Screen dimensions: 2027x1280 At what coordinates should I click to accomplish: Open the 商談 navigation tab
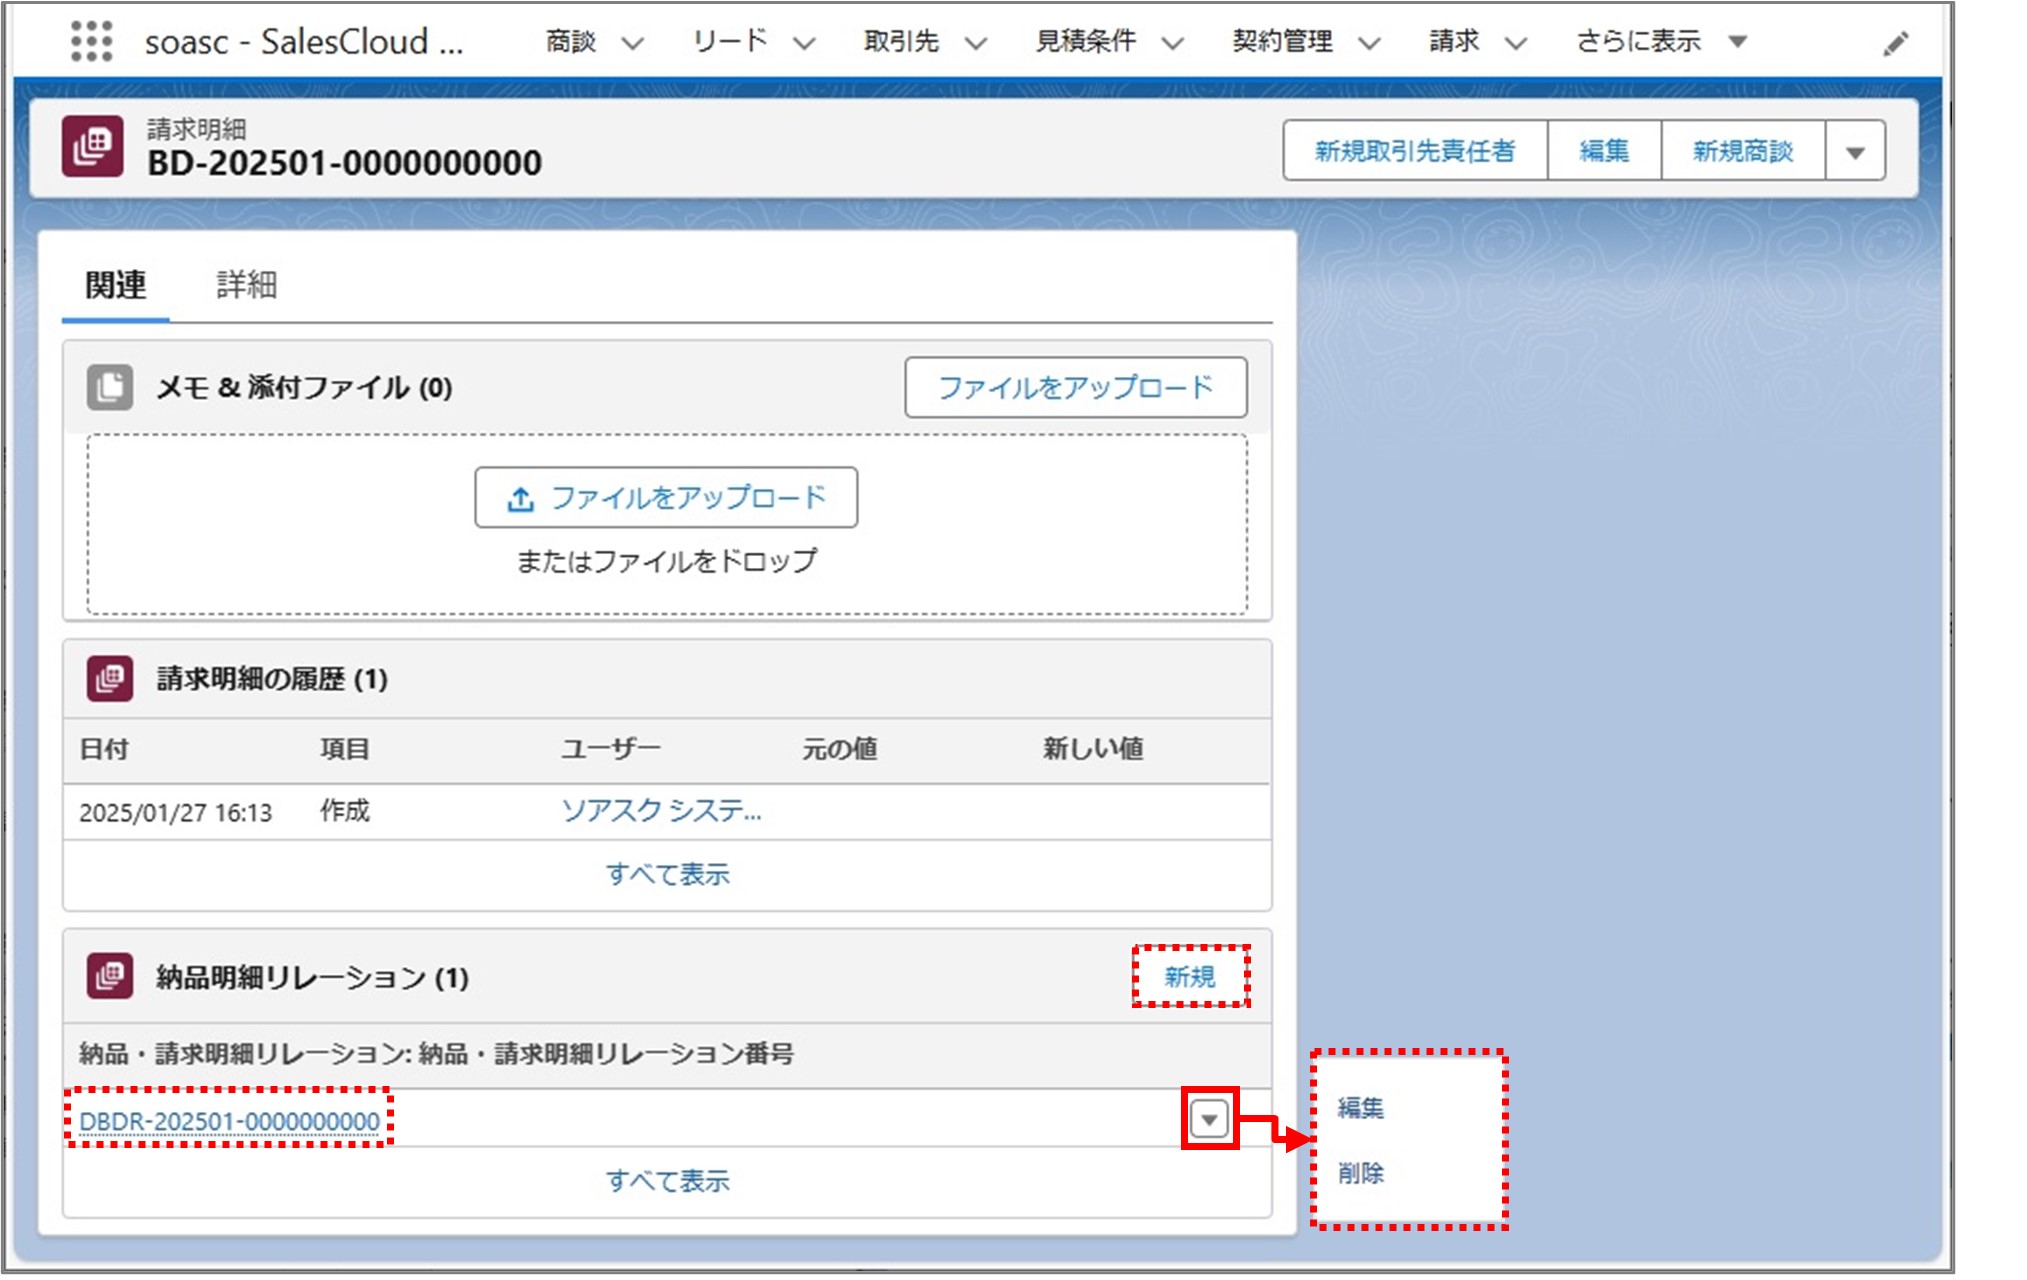571,42
